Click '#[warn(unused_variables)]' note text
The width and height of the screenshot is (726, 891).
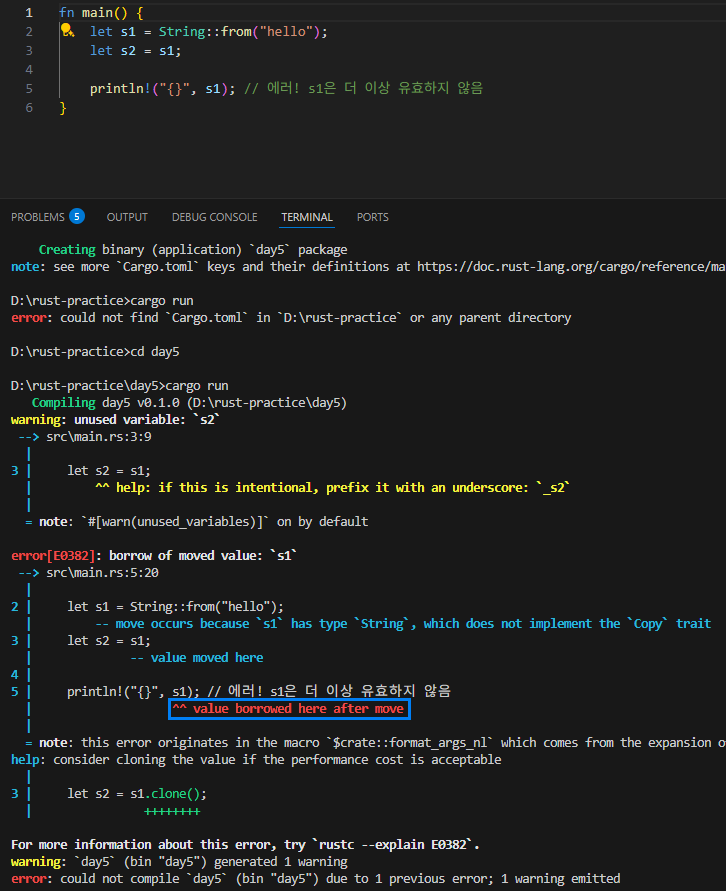[x=175, y=522]
